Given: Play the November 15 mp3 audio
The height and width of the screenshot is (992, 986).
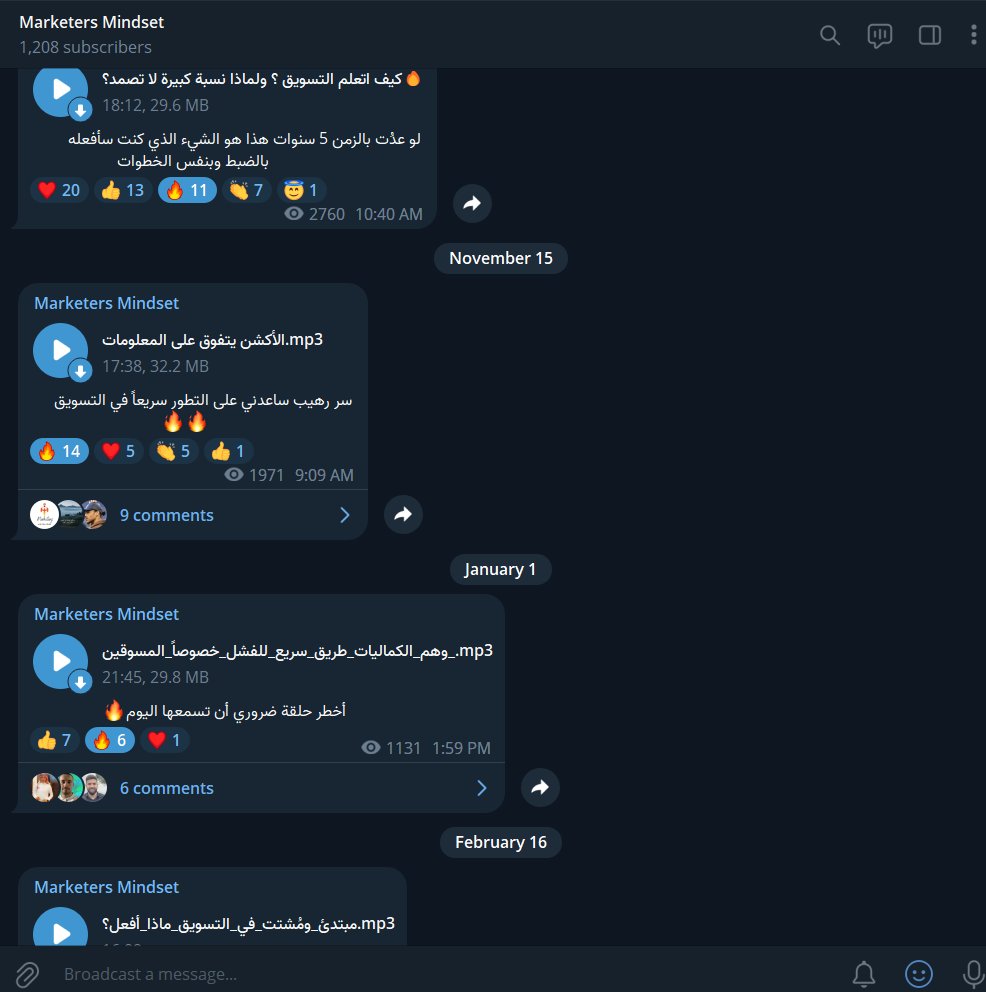Looking at the screenshot, I should tap(61, 350).
